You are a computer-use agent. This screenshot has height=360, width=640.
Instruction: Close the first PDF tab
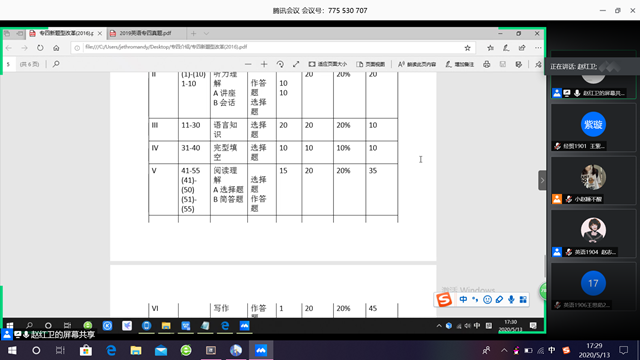pyautogui.click(x=100, y=33)
